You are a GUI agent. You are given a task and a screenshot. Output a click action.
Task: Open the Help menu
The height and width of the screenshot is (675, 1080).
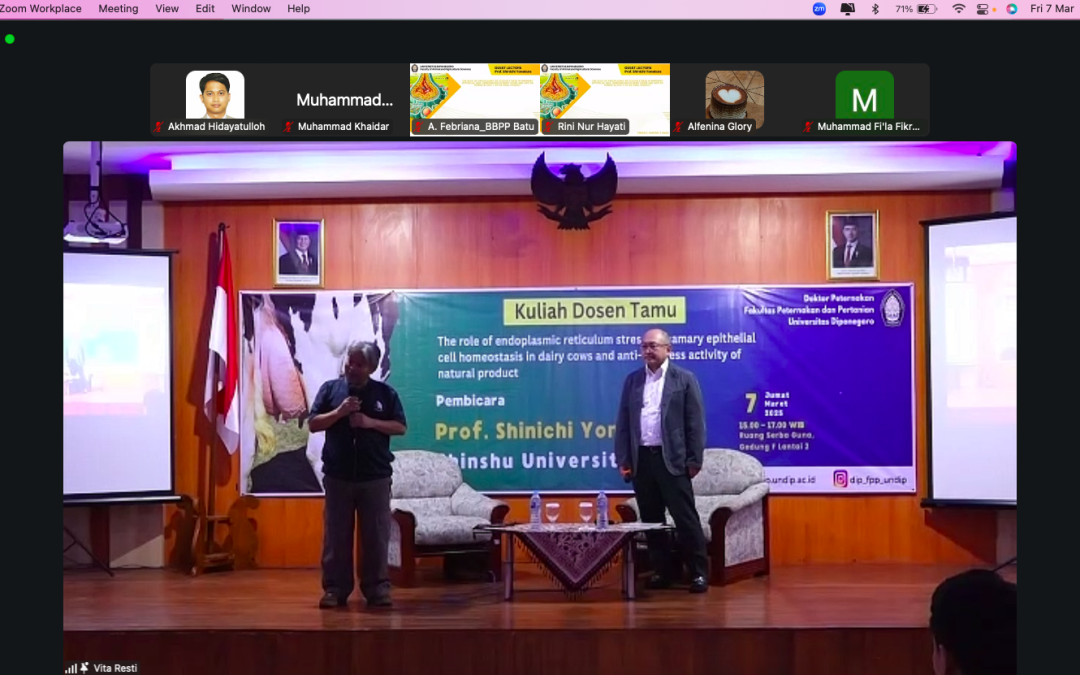pos(298,9)
